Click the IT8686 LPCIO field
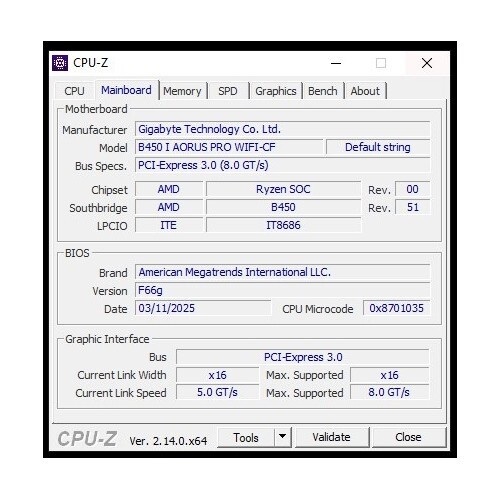The image size is (500, 500). click(283, 225)
